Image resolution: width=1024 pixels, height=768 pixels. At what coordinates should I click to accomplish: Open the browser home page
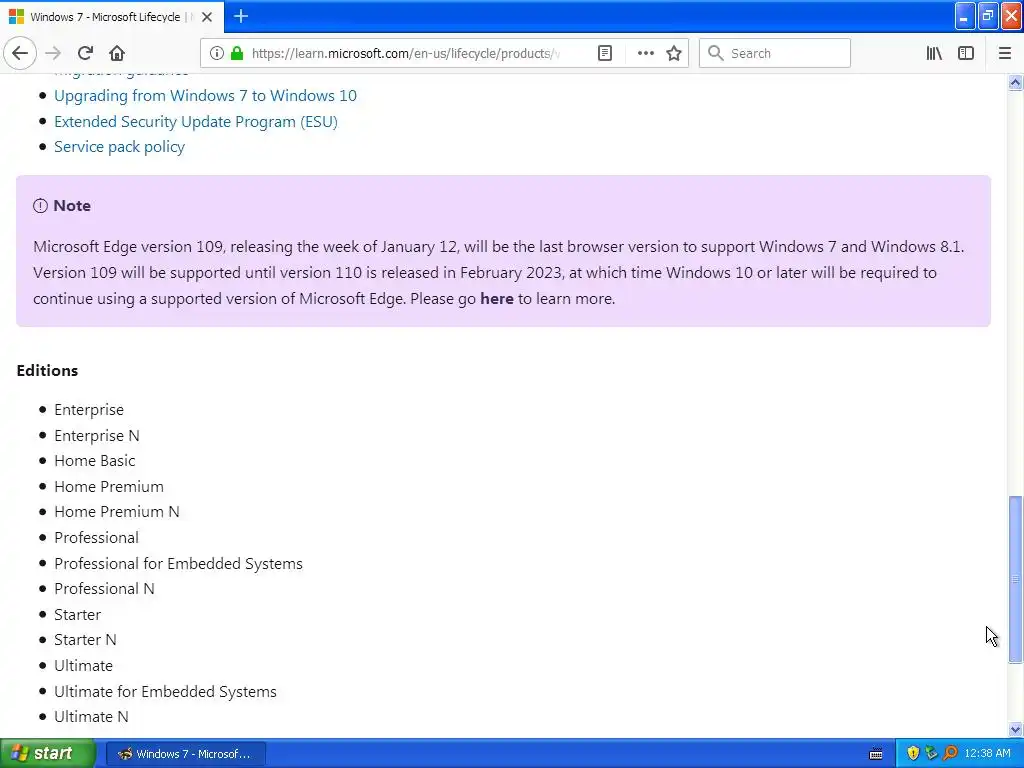tap(117, 54)
